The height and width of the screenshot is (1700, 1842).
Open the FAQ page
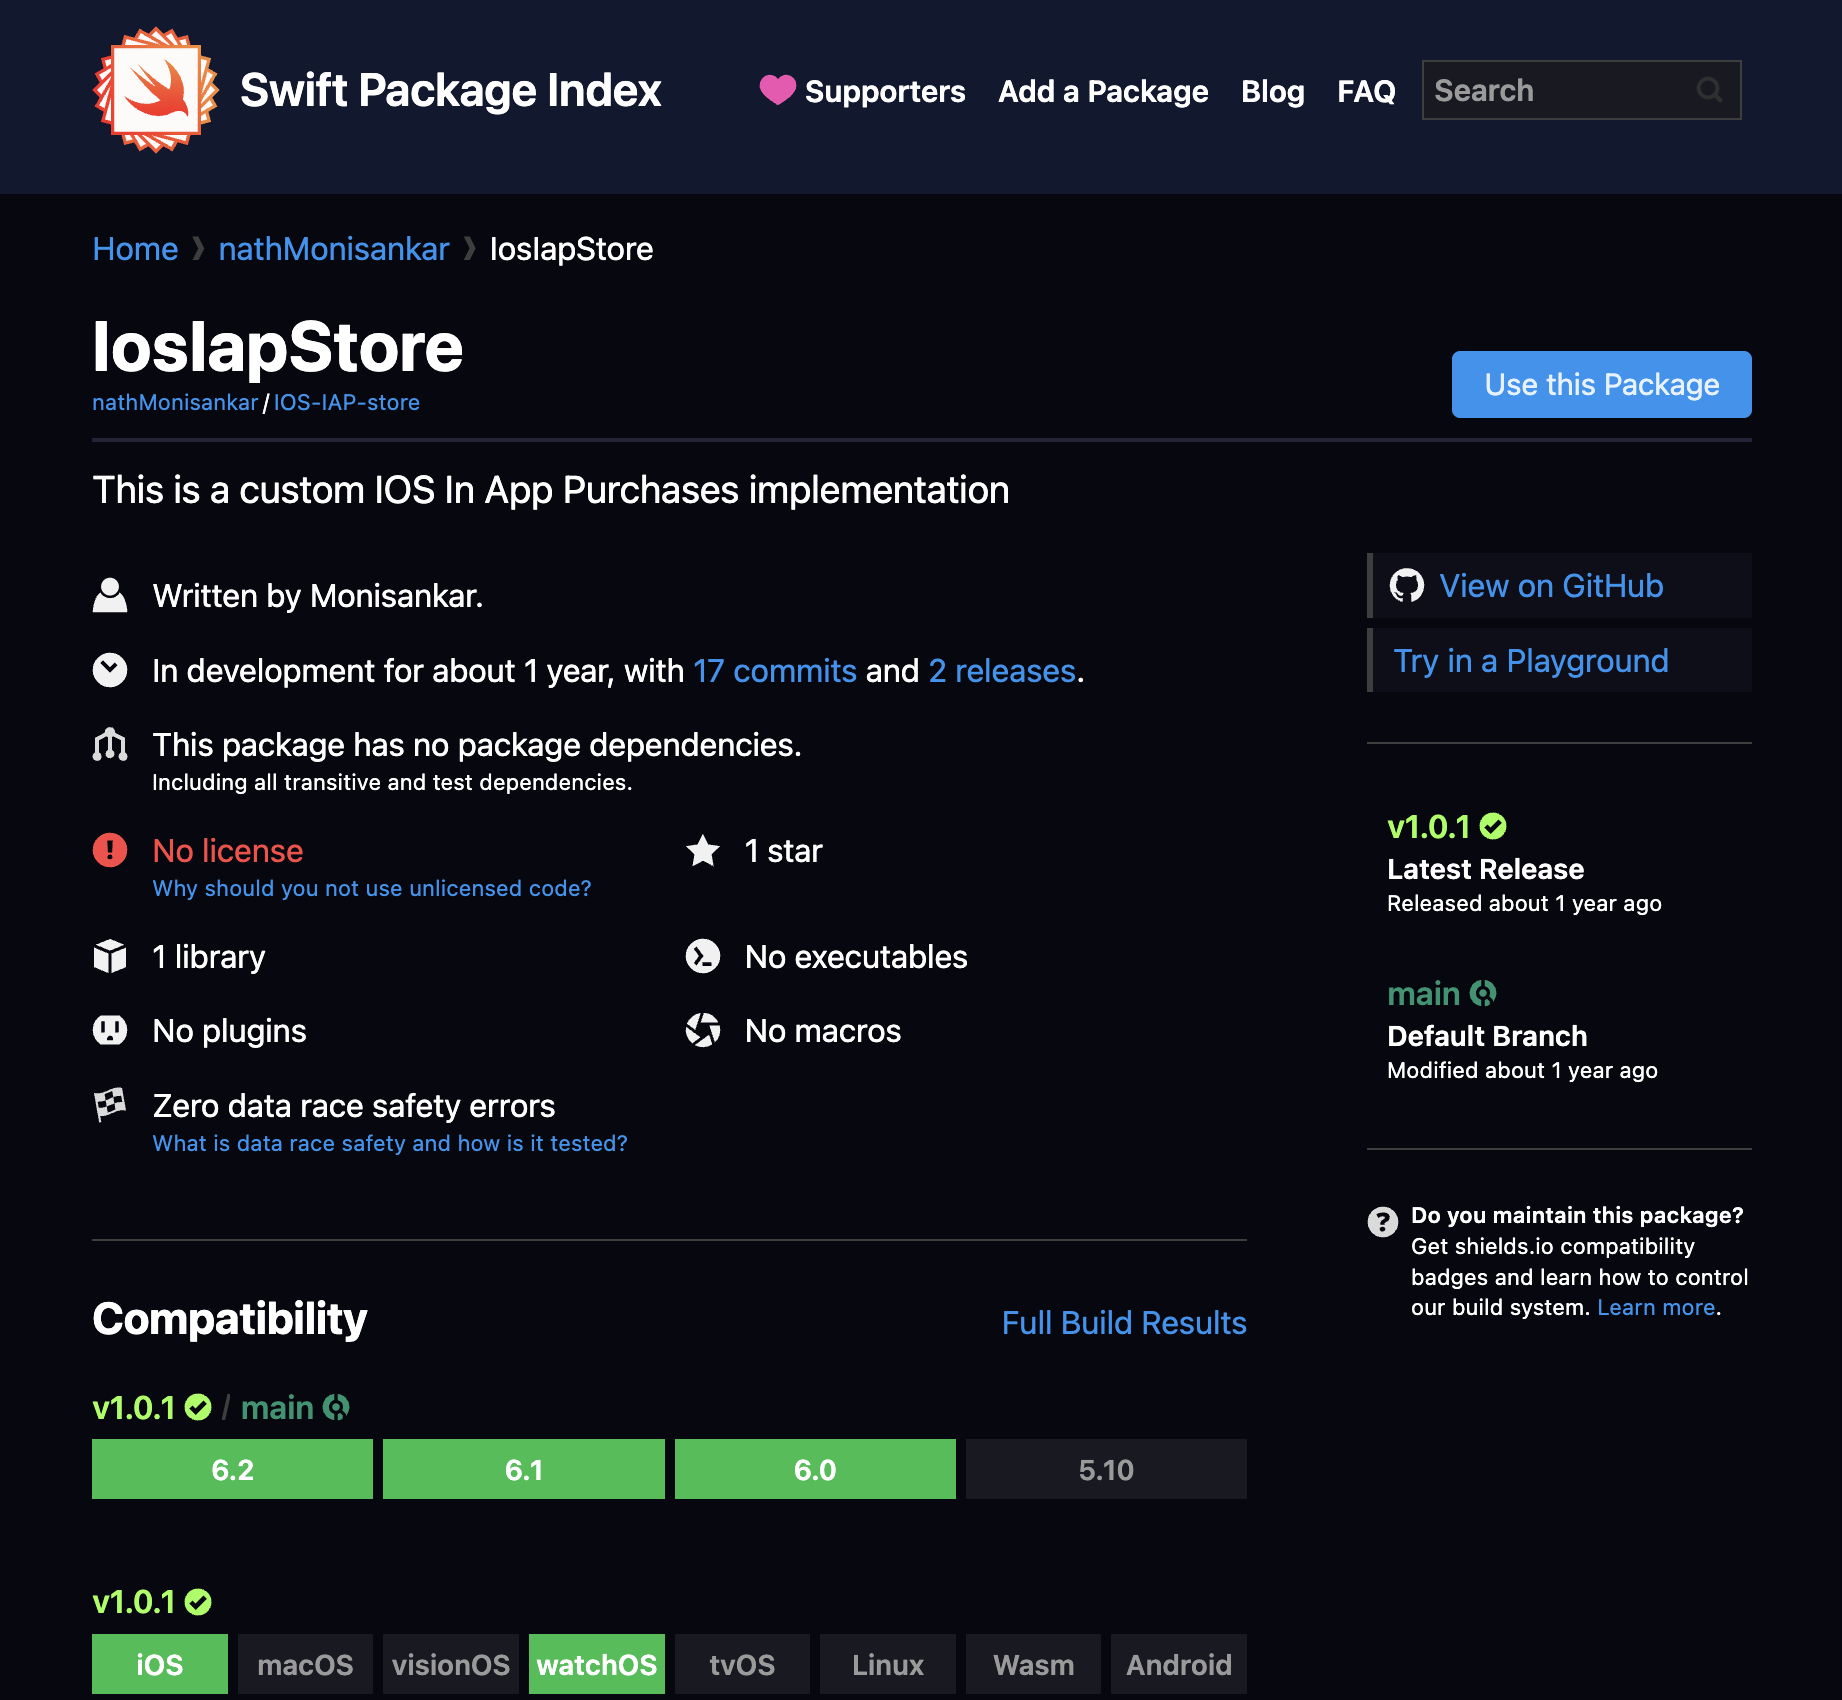pyautogui.click(x=1366, y=91)
